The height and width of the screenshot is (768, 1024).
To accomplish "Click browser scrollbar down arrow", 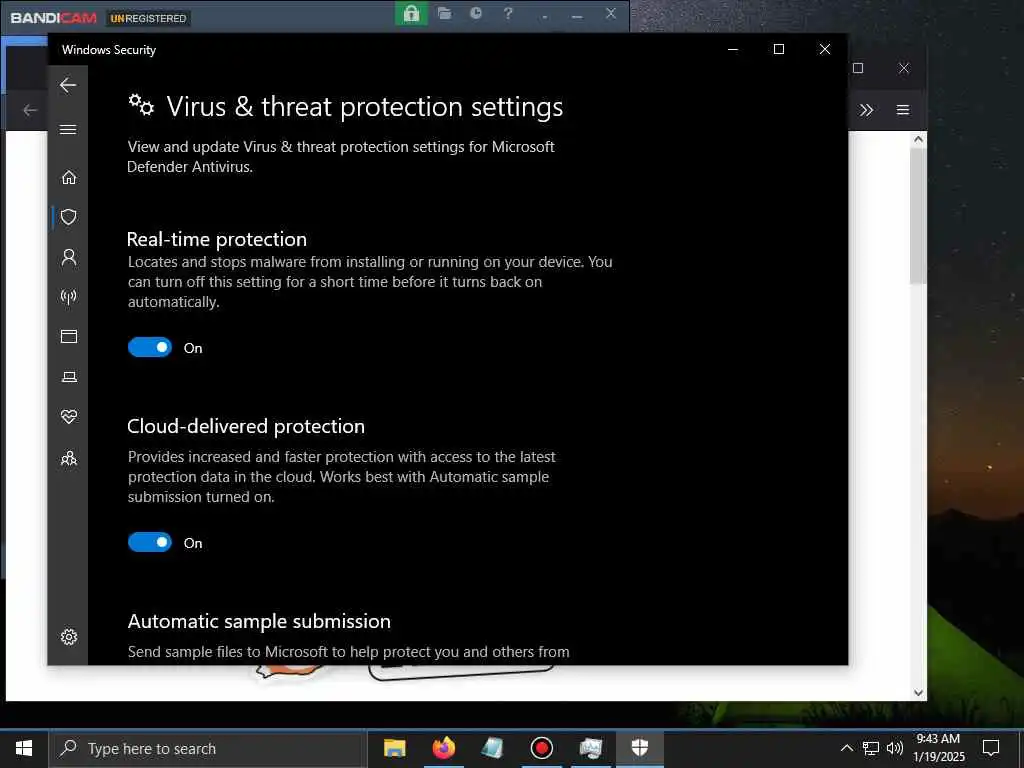I will click(918, 693).
